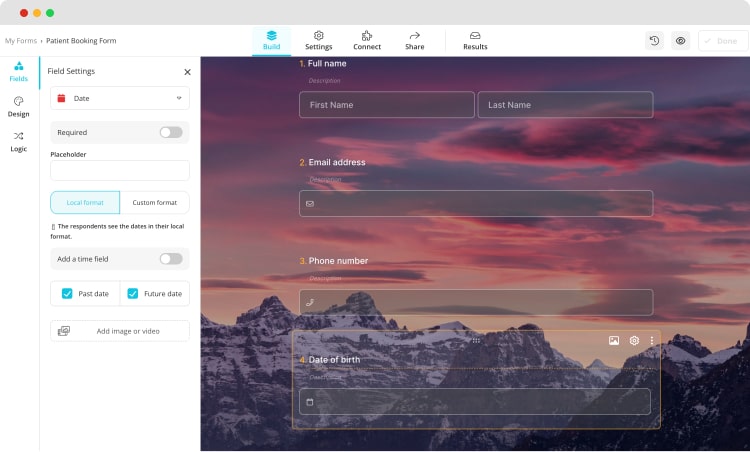Open three-dot menu on Date of birth field

652,341
